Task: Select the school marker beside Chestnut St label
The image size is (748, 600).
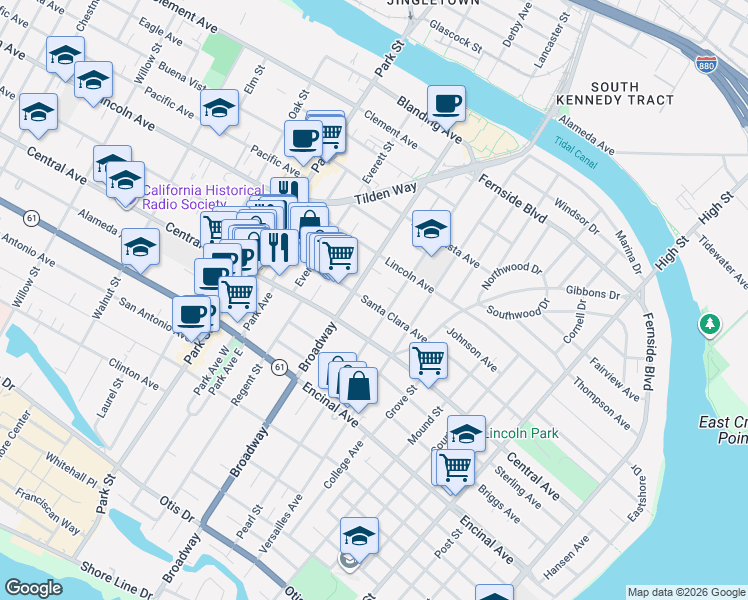Action: (x=65, y=58)
